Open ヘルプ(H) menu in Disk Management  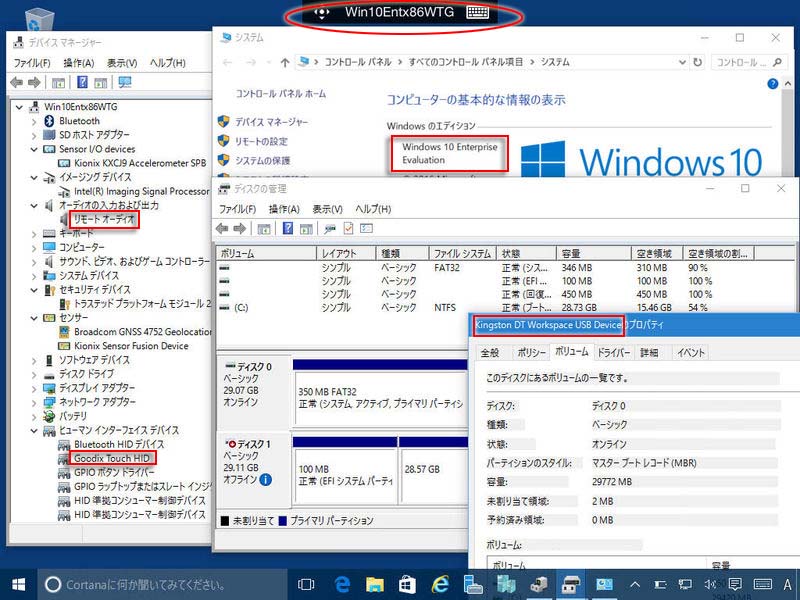pyautogui.click(x=373, y=209)
